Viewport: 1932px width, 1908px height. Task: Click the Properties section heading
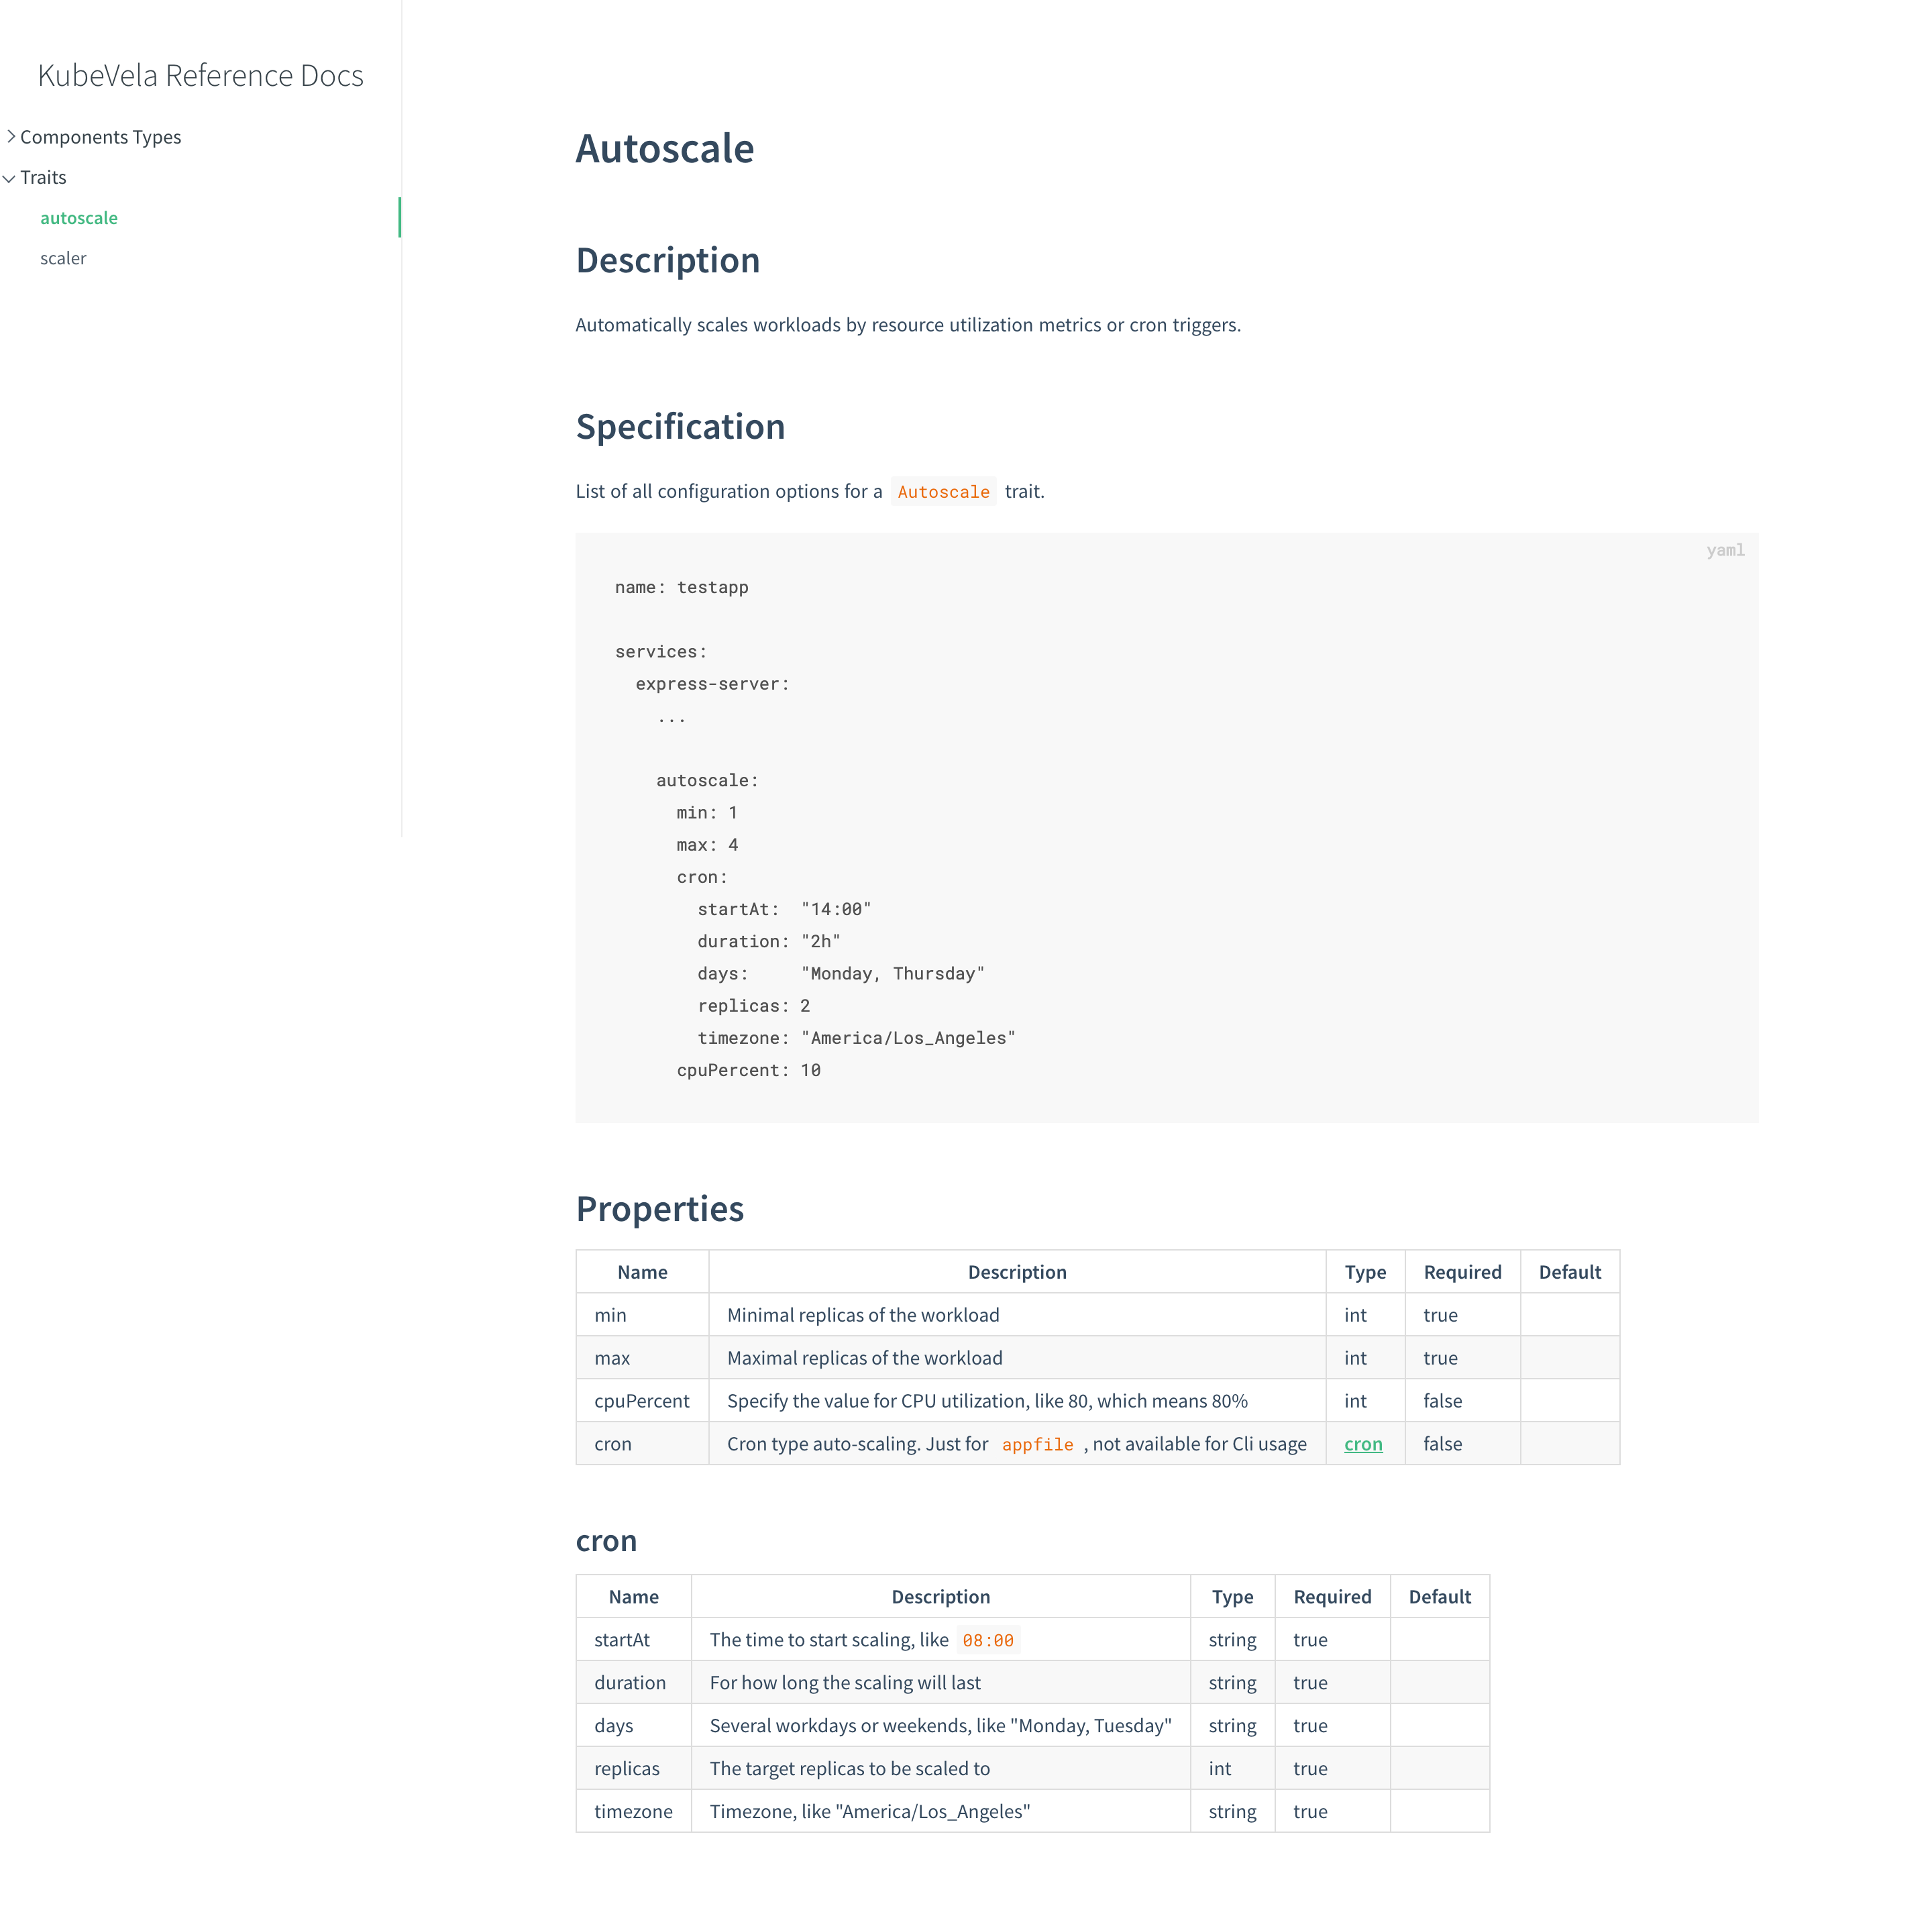[x=659, y=1209]
